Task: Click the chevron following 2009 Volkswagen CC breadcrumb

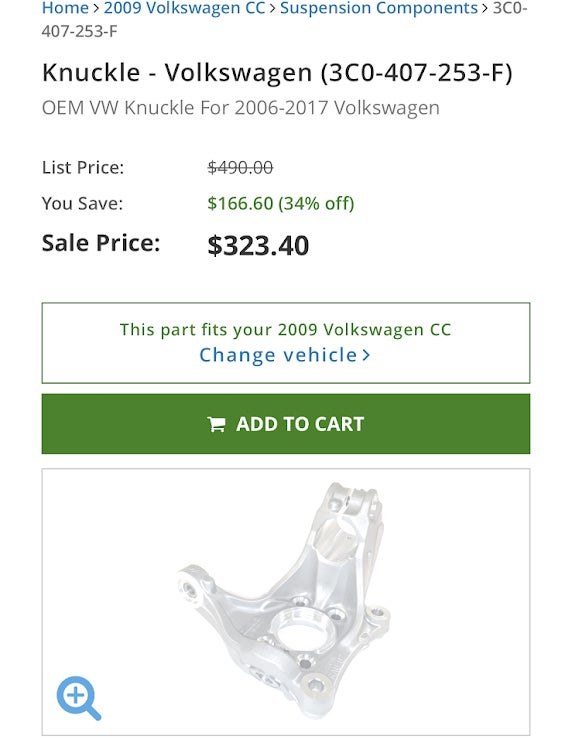Action: click(272, 8)
